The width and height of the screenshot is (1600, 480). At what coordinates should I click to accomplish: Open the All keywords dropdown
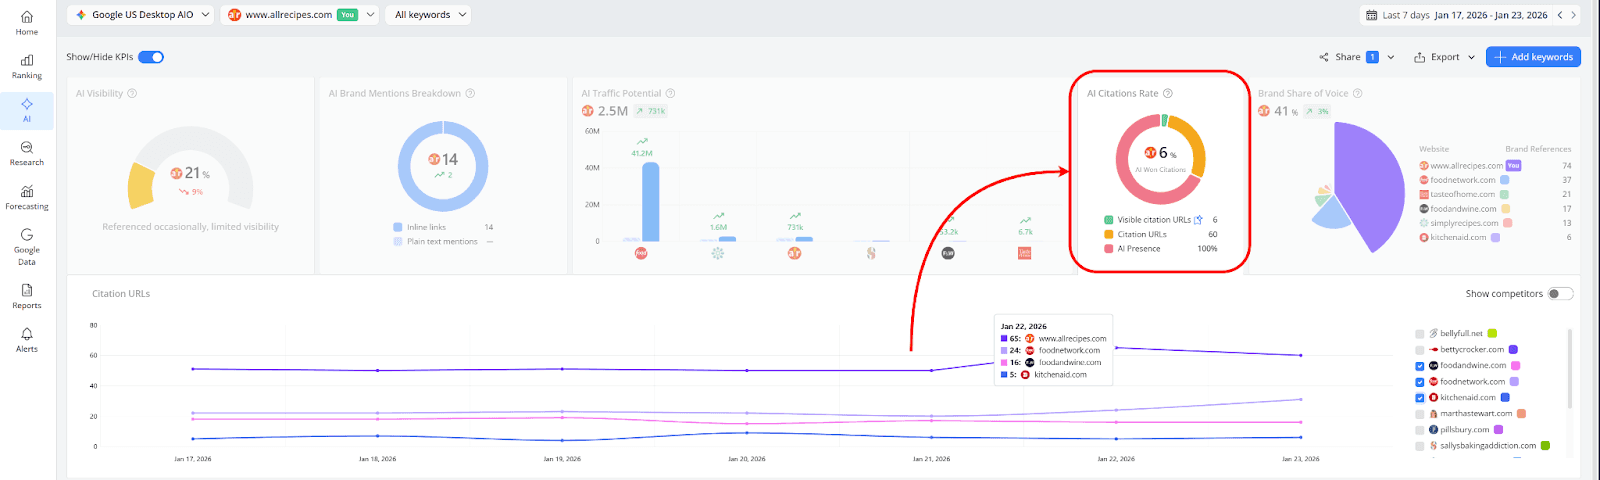(x=428, y=15)
